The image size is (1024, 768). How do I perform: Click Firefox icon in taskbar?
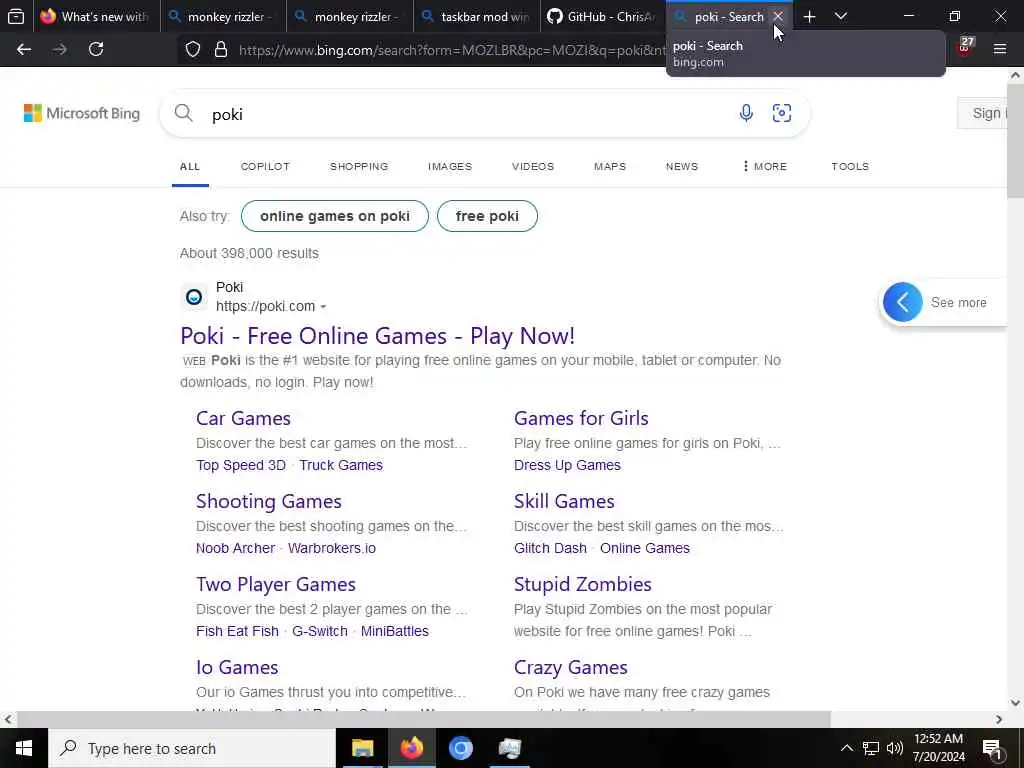[x=411, y=748]
